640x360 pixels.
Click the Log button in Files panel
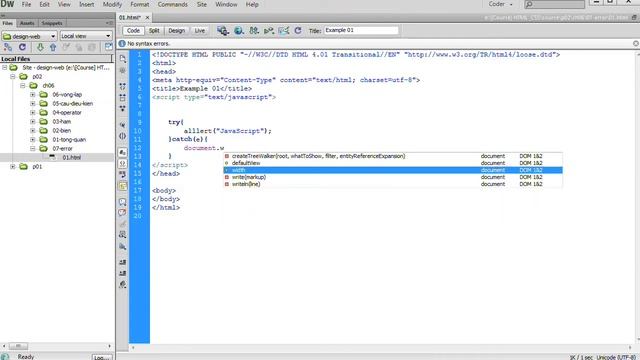click(x=102, y=357)
